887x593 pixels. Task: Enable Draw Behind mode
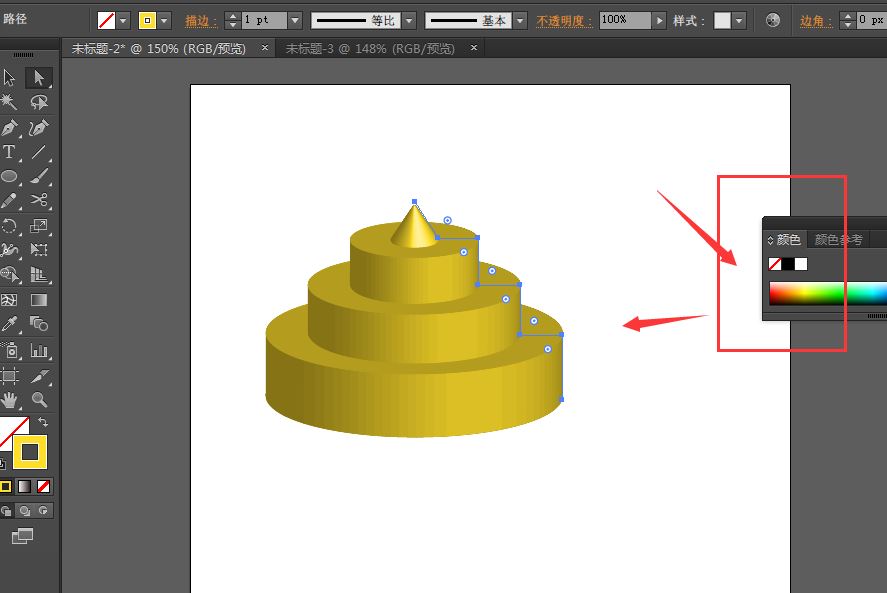(x=24, y=510)
